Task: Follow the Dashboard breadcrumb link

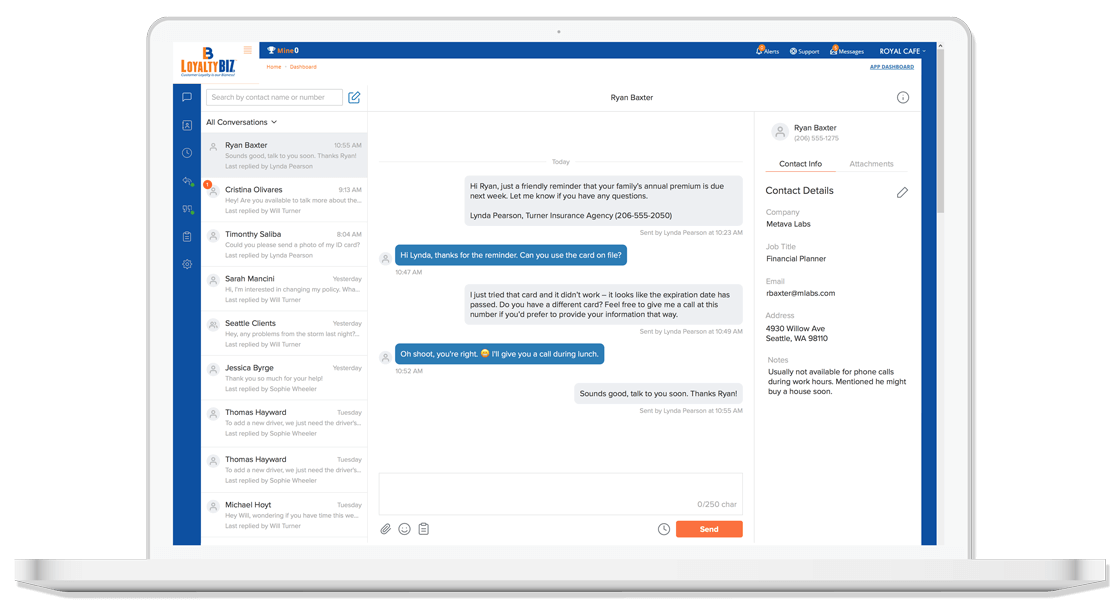Action: coord(303,67)
